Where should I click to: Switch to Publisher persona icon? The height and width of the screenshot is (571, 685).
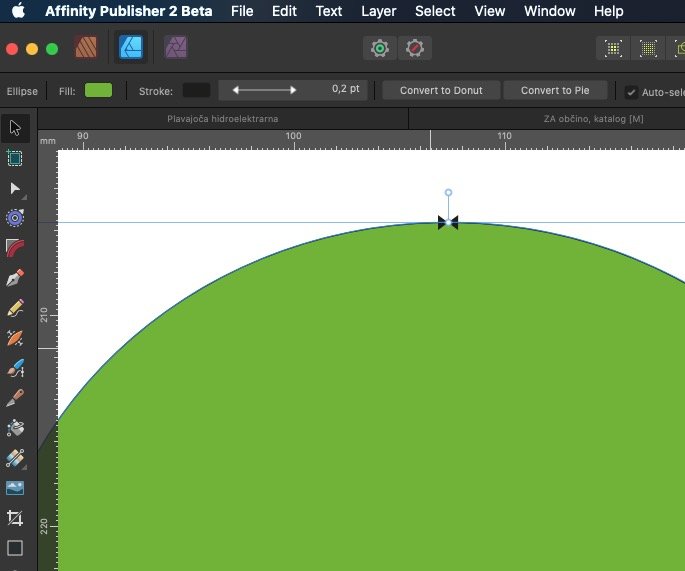(86, 47)
